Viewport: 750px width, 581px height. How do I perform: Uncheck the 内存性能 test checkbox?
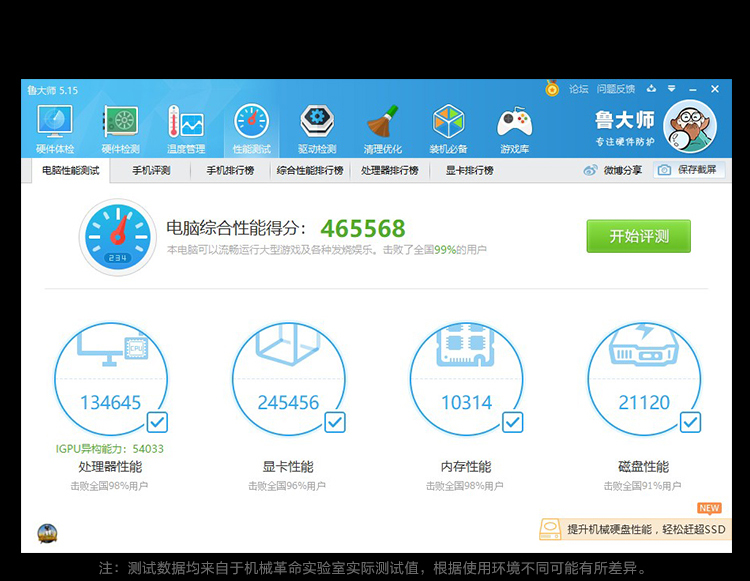point(513,422)
